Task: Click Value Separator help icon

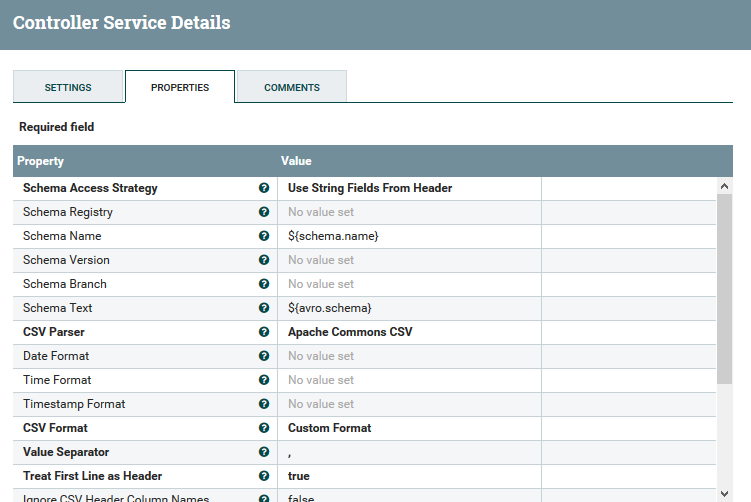Action: pos(264,452)
